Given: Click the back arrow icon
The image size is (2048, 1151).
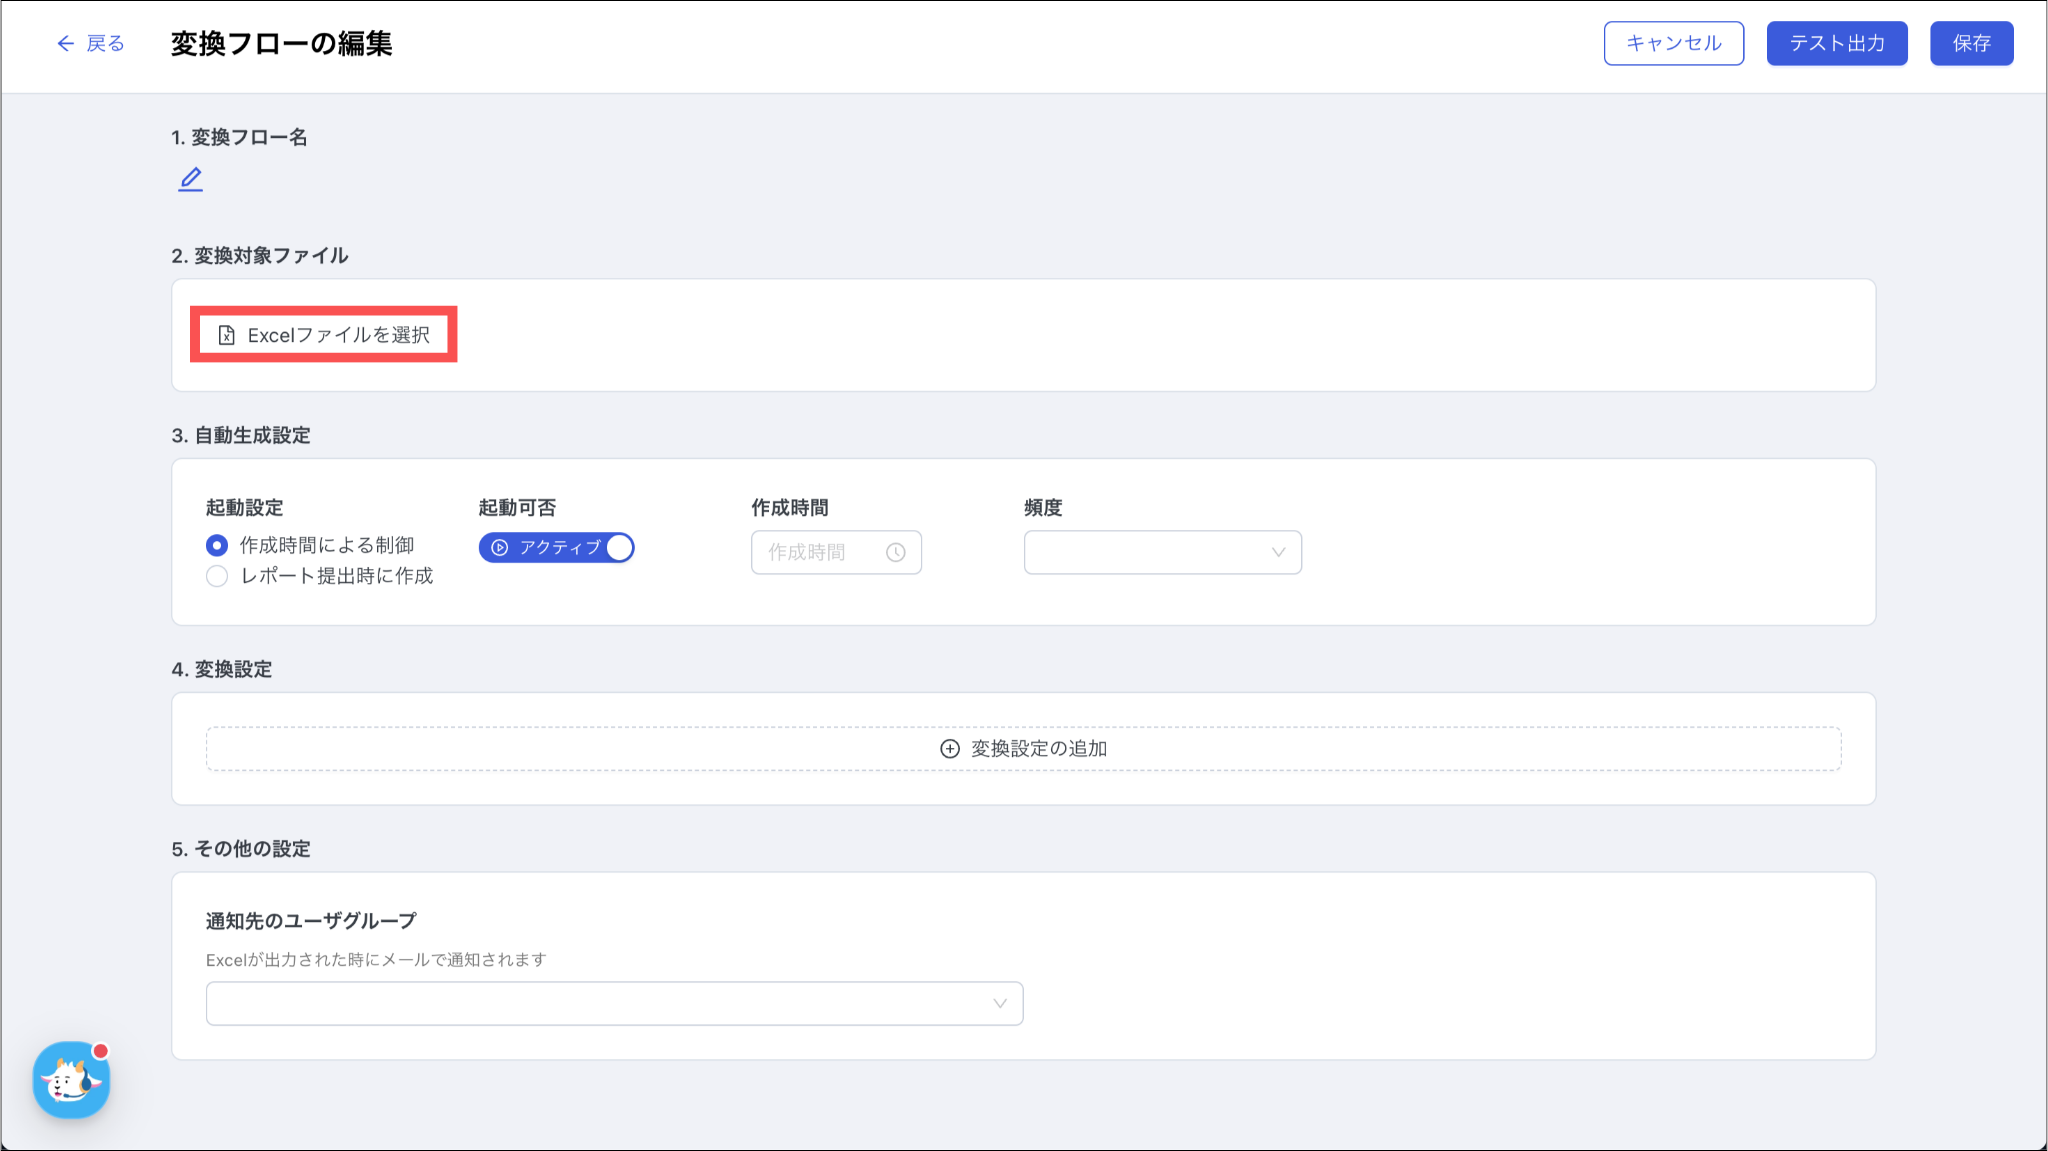Looking at the screenshot, I should click(65, 43).
